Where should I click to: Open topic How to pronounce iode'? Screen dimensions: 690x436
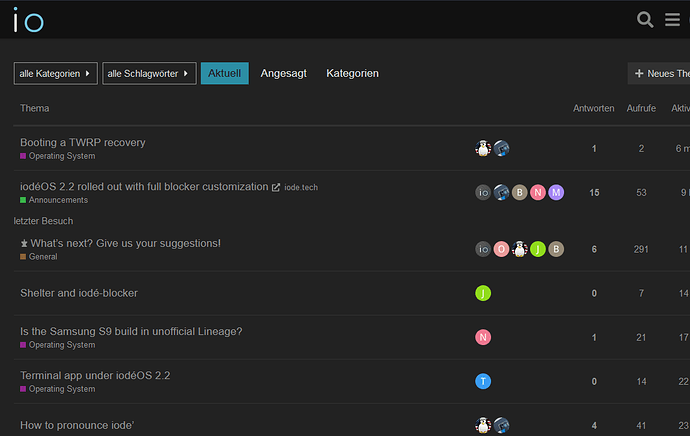[77, 425]
